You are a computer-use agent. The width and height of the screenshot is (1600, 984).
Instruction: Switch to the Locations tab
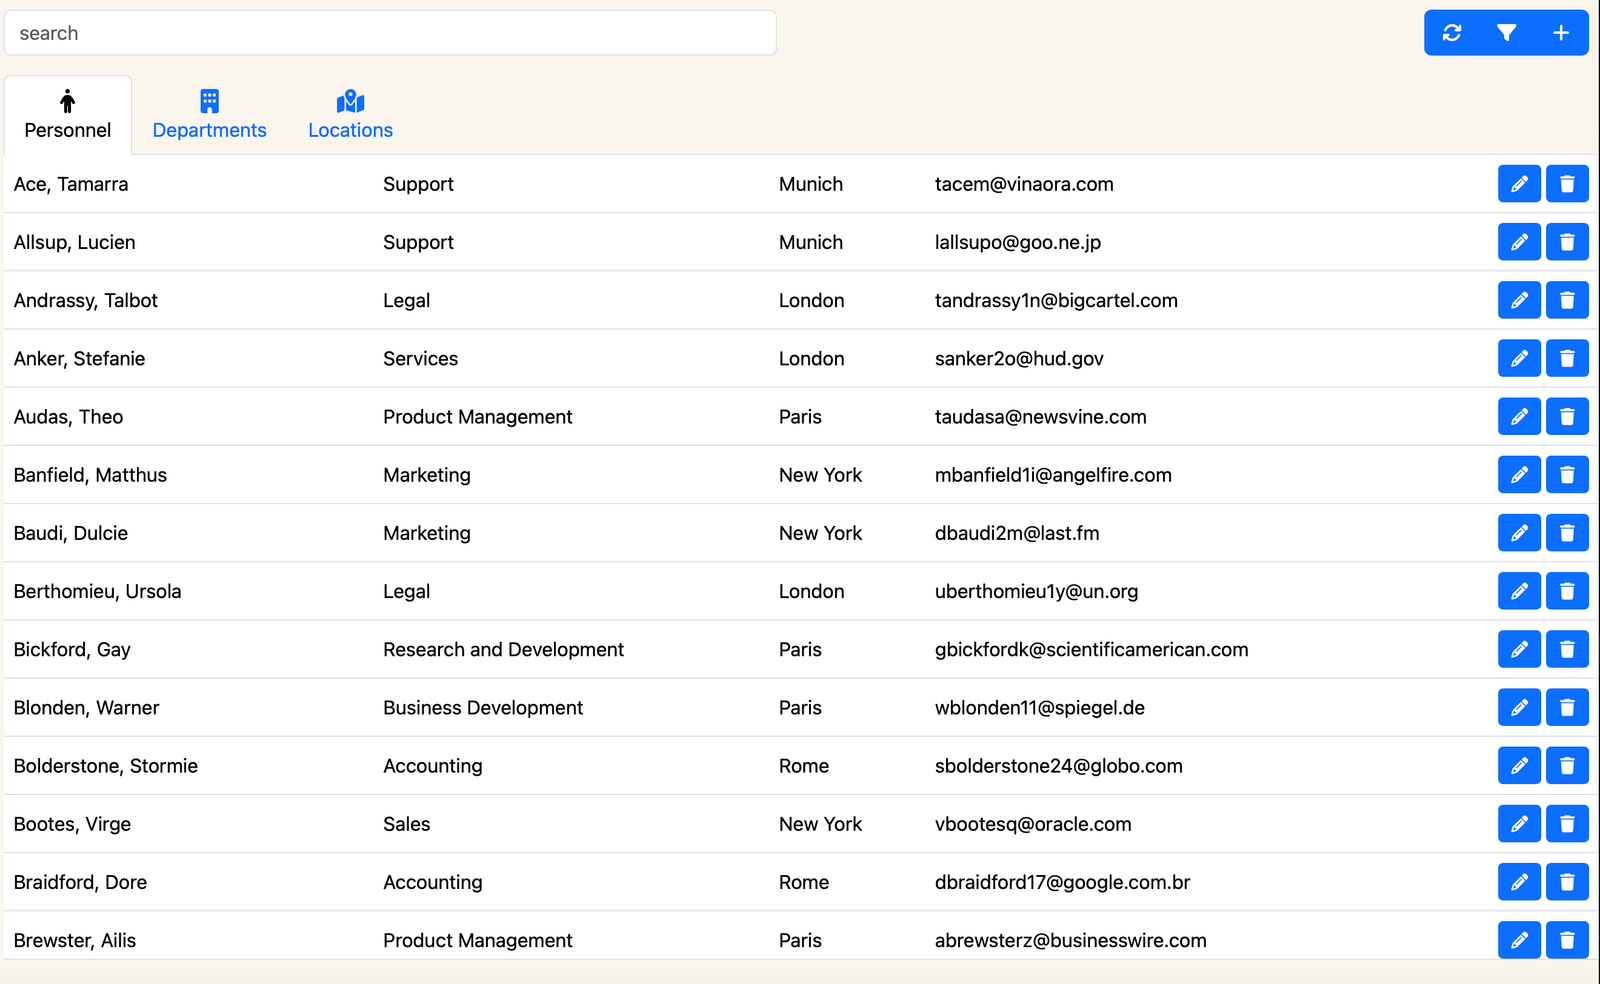350,130
